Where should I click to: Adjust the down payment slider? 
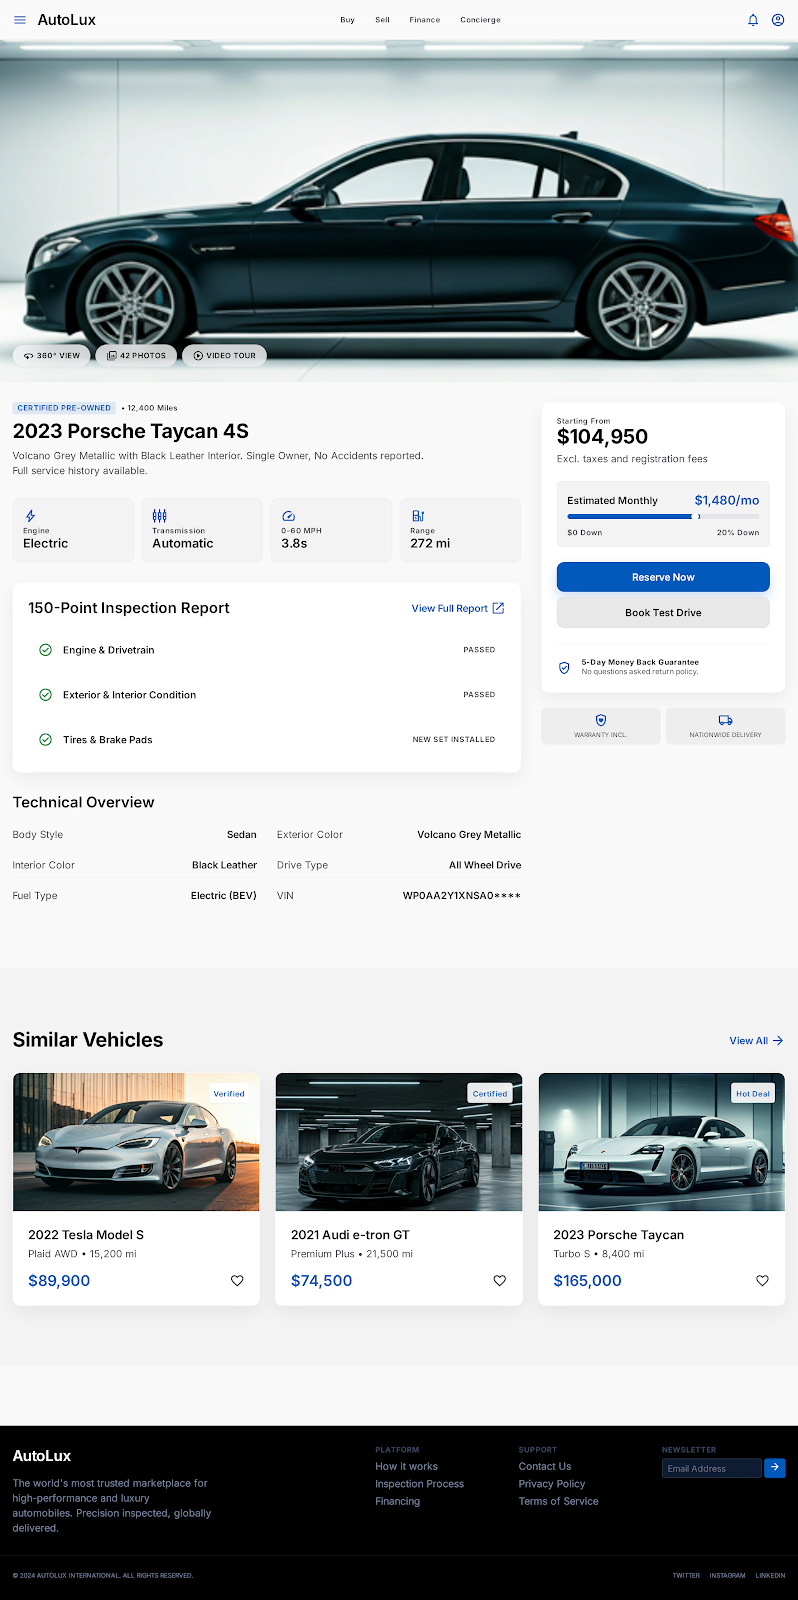pos(663,516)
